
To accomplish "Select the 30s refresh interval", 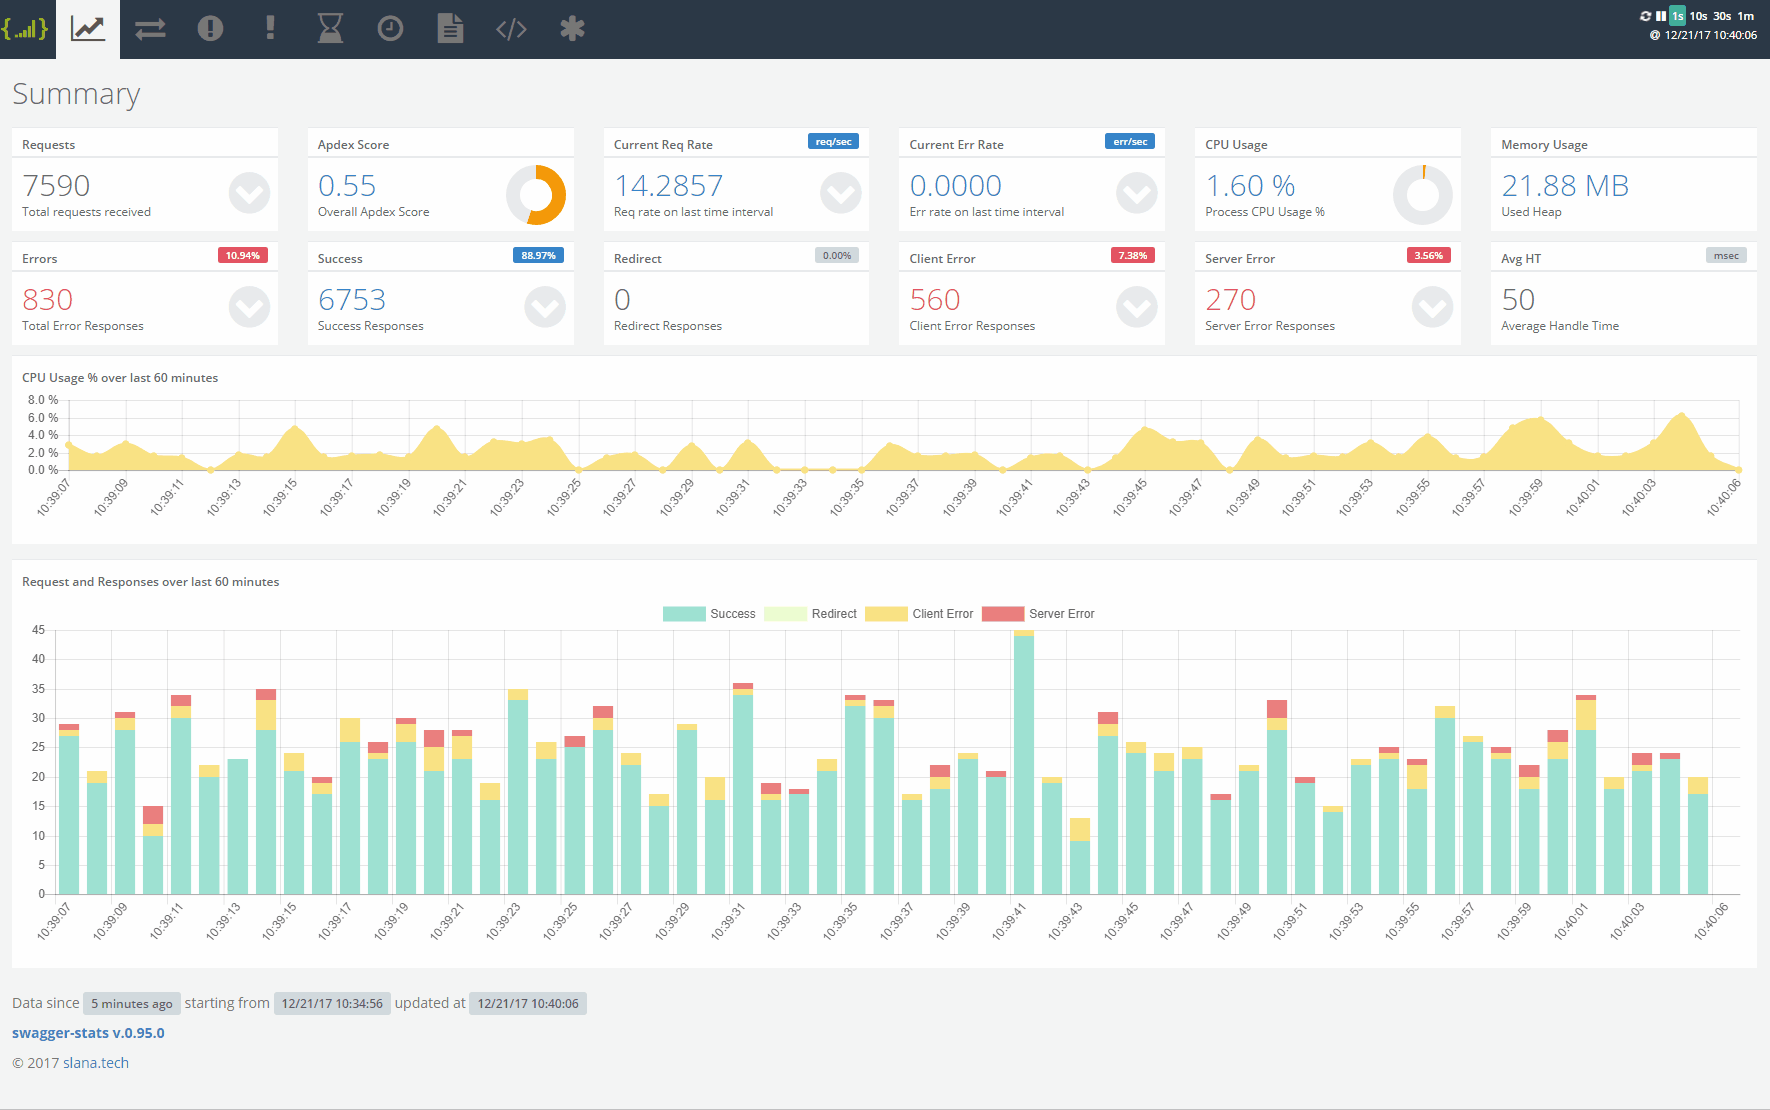I will coord(1722,16).
